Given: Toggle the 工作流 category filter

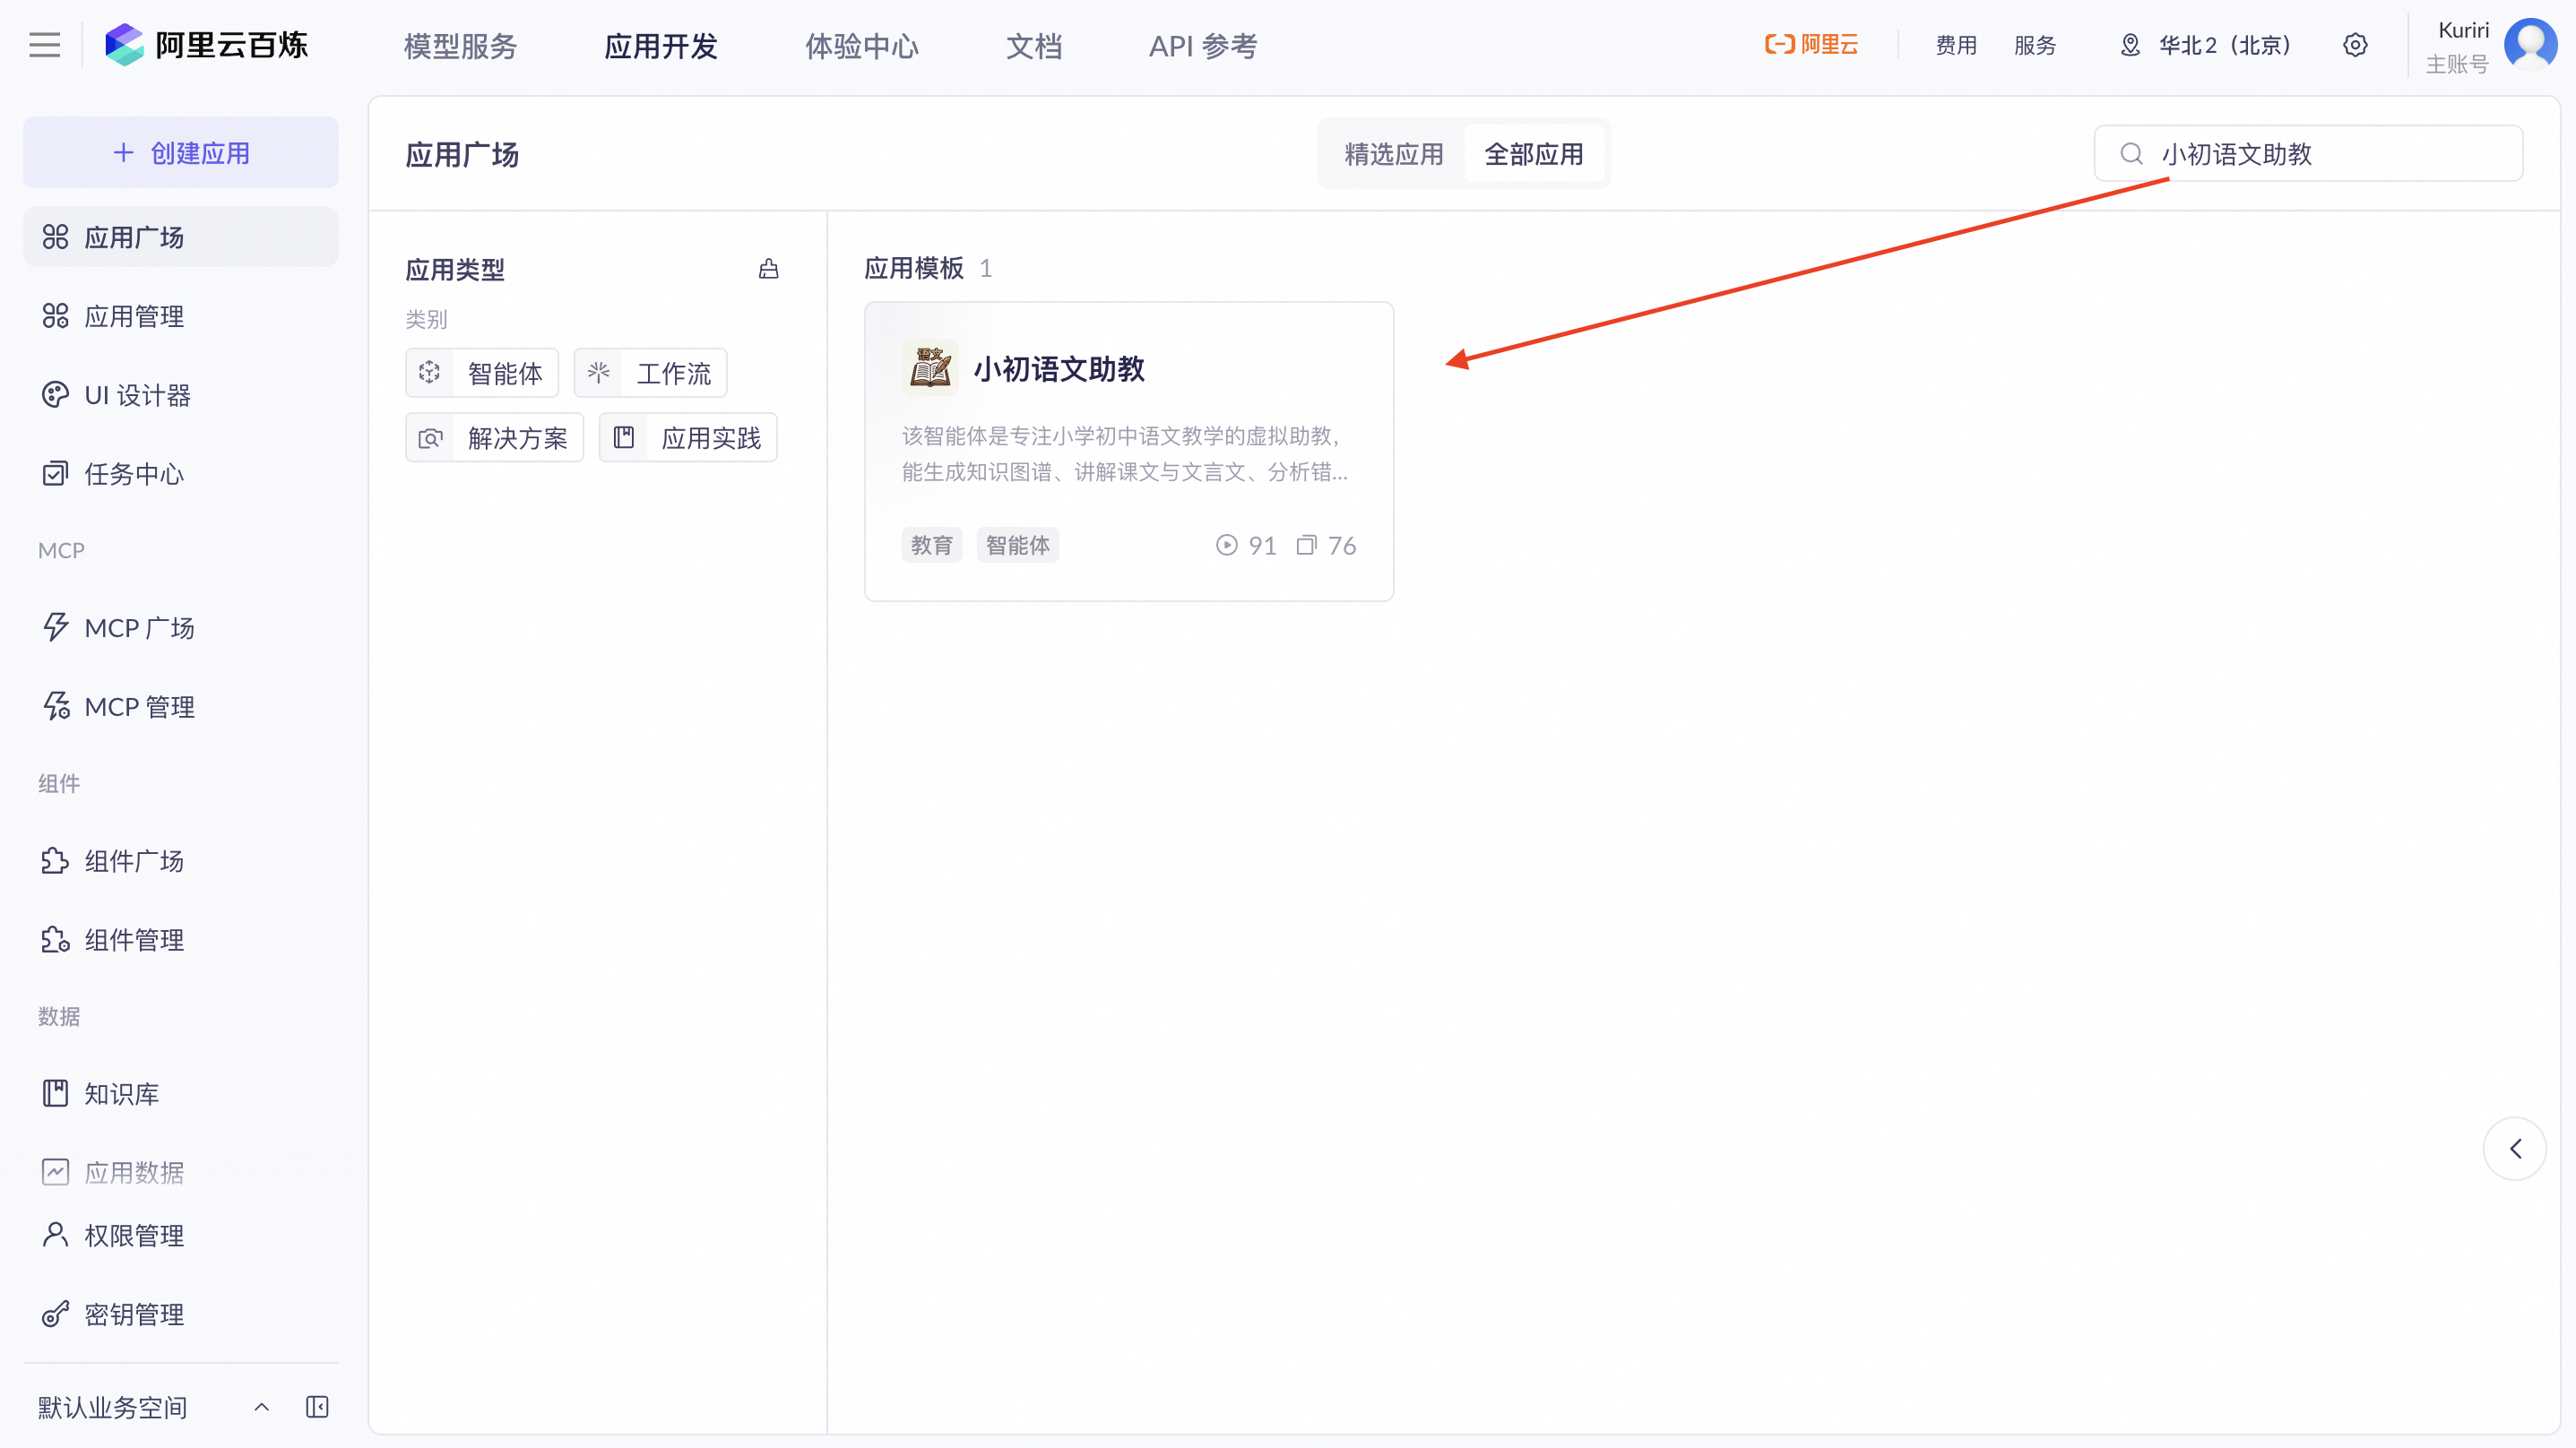Looking at the screenshot, I should click(x=650, y=373).
